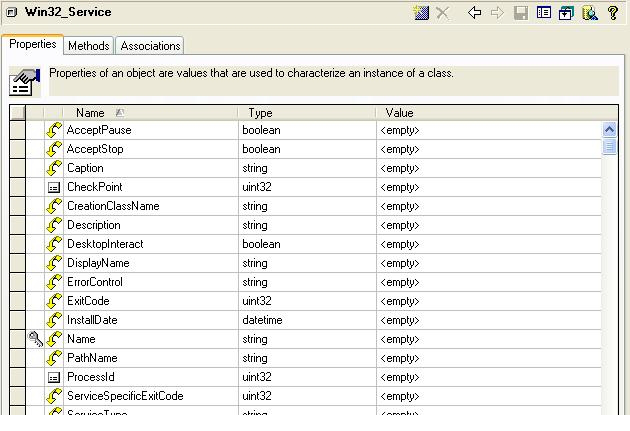The height and width of the screenshot is (431, 630).
Task: Select the row header for InstallDate
Action: (x=17, y=320)
